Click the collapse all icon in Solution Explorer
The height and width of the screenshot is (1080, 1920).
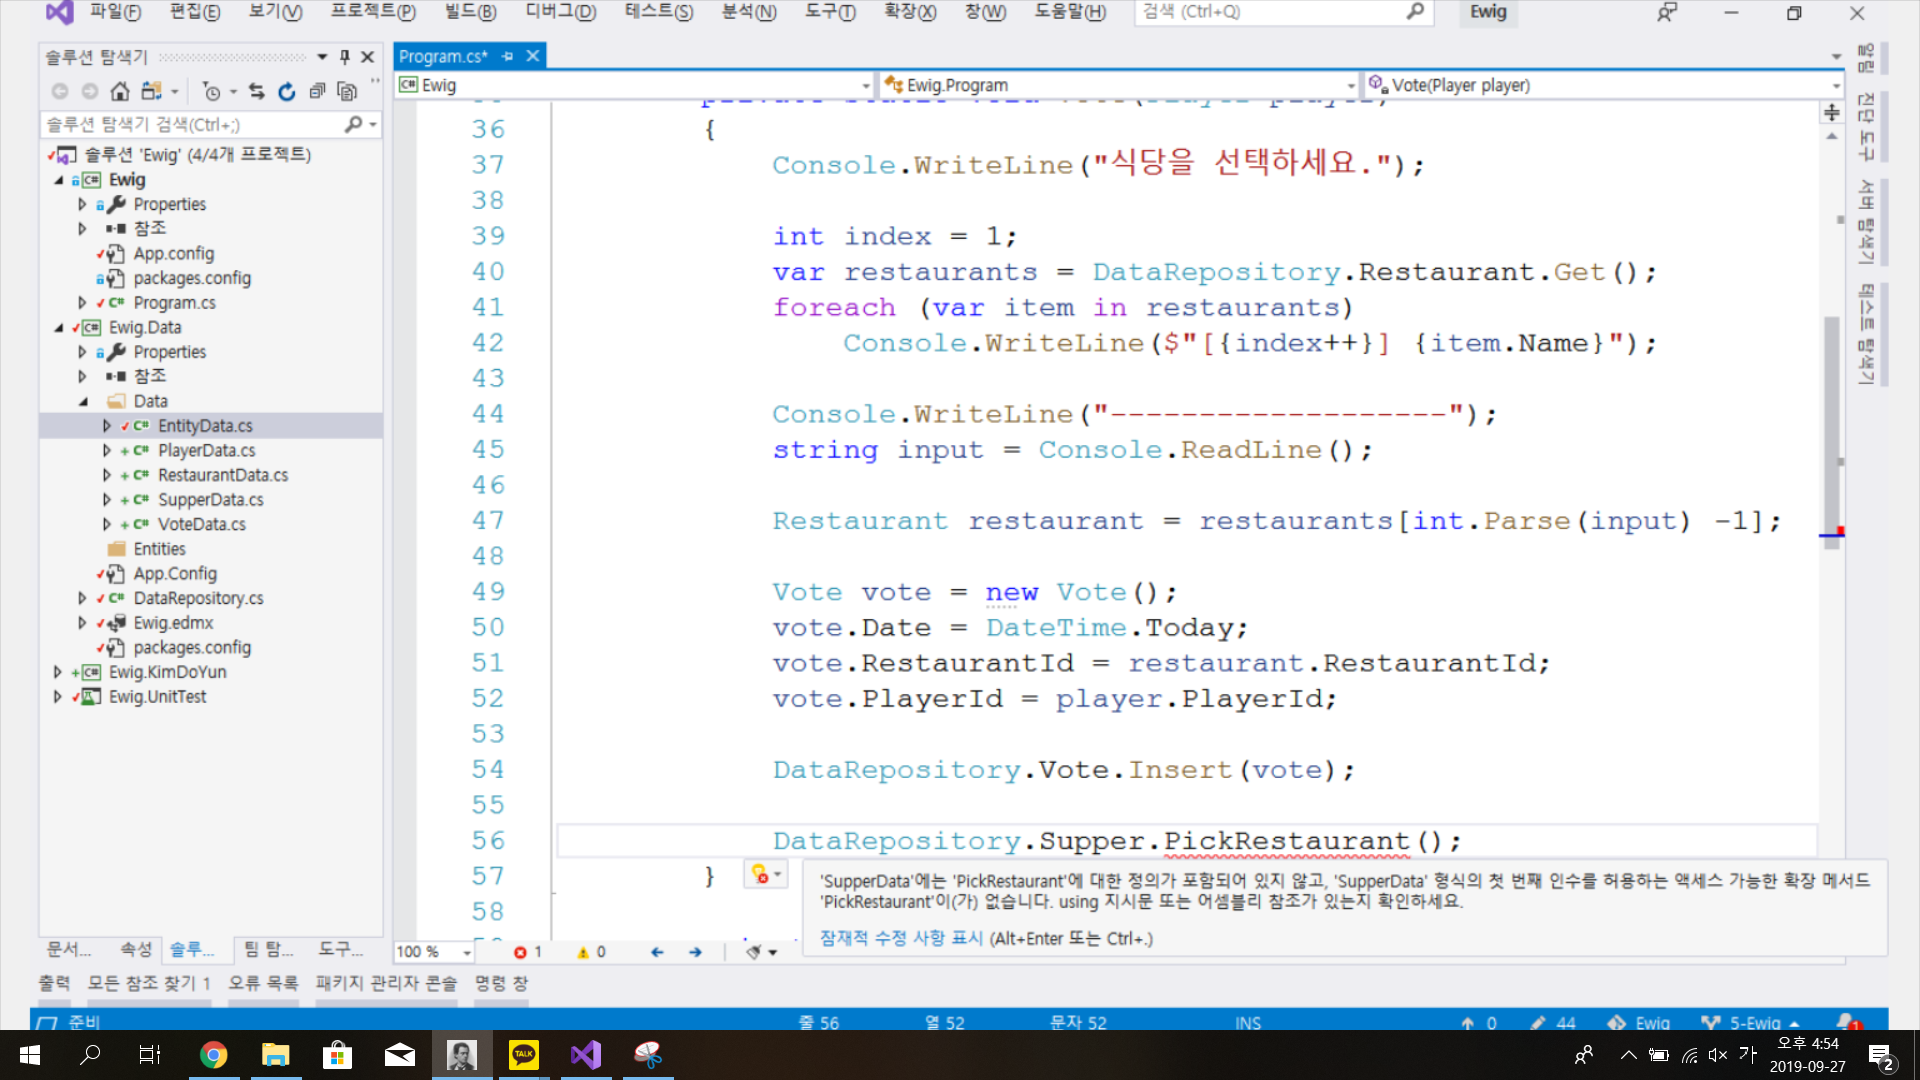pyautogui.click(x=317, y=92)
